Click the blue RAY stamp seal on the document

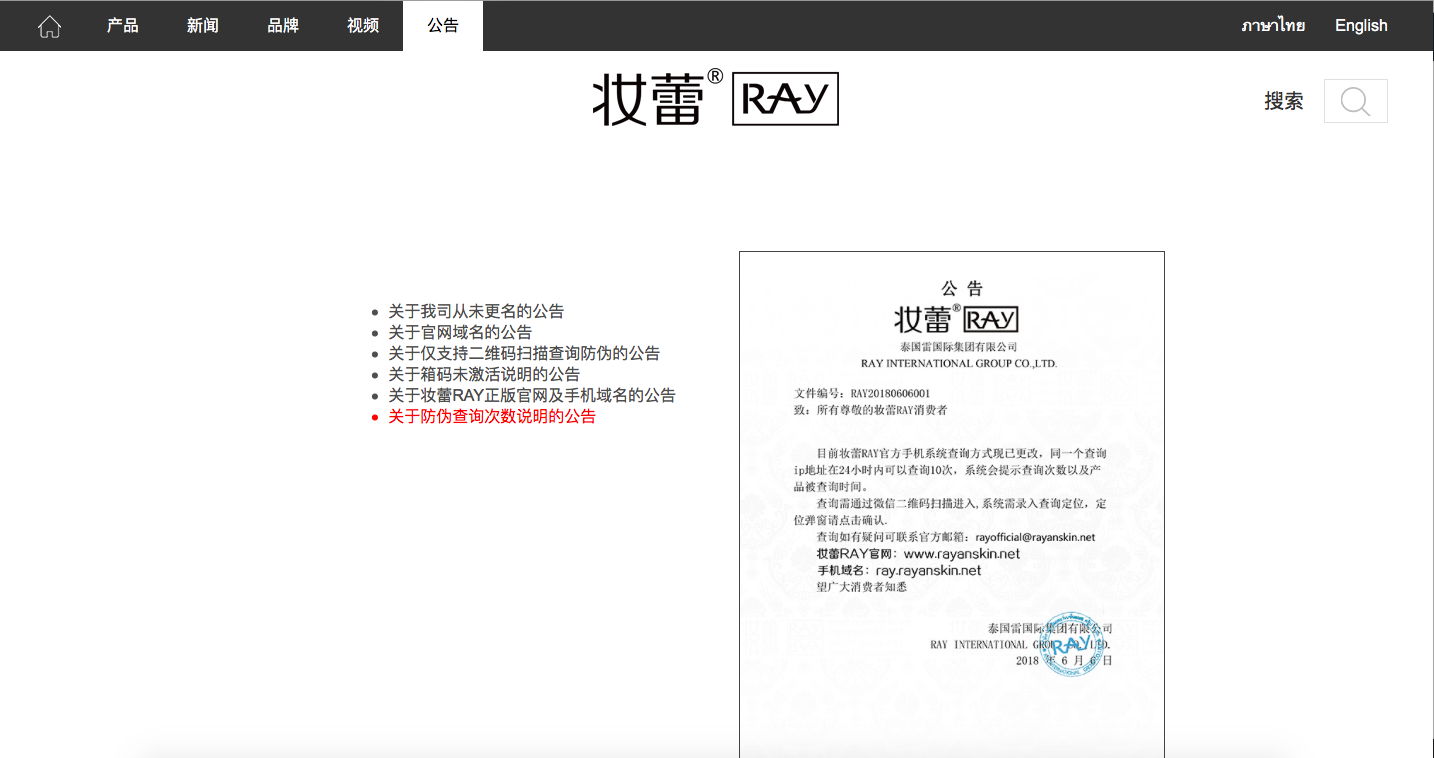1072,646
